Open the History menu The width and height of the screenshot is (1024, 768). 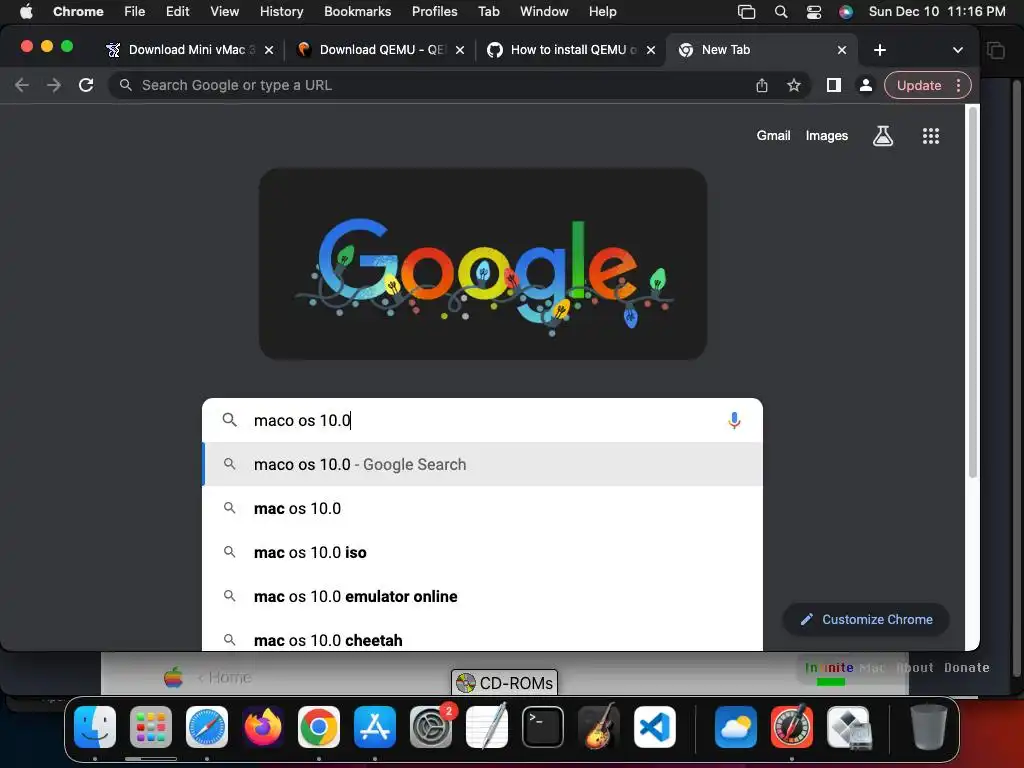tap(281, 11)
